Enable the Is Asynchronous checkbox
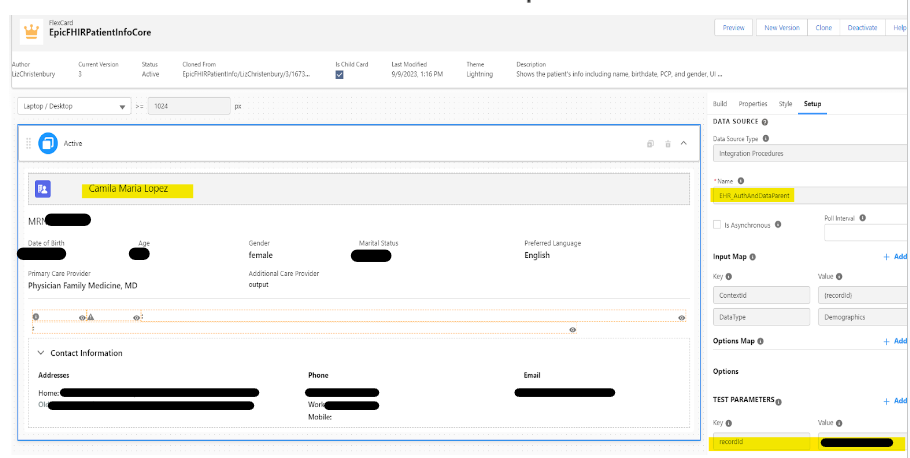910x458 pixels. (x=717, y=225)
